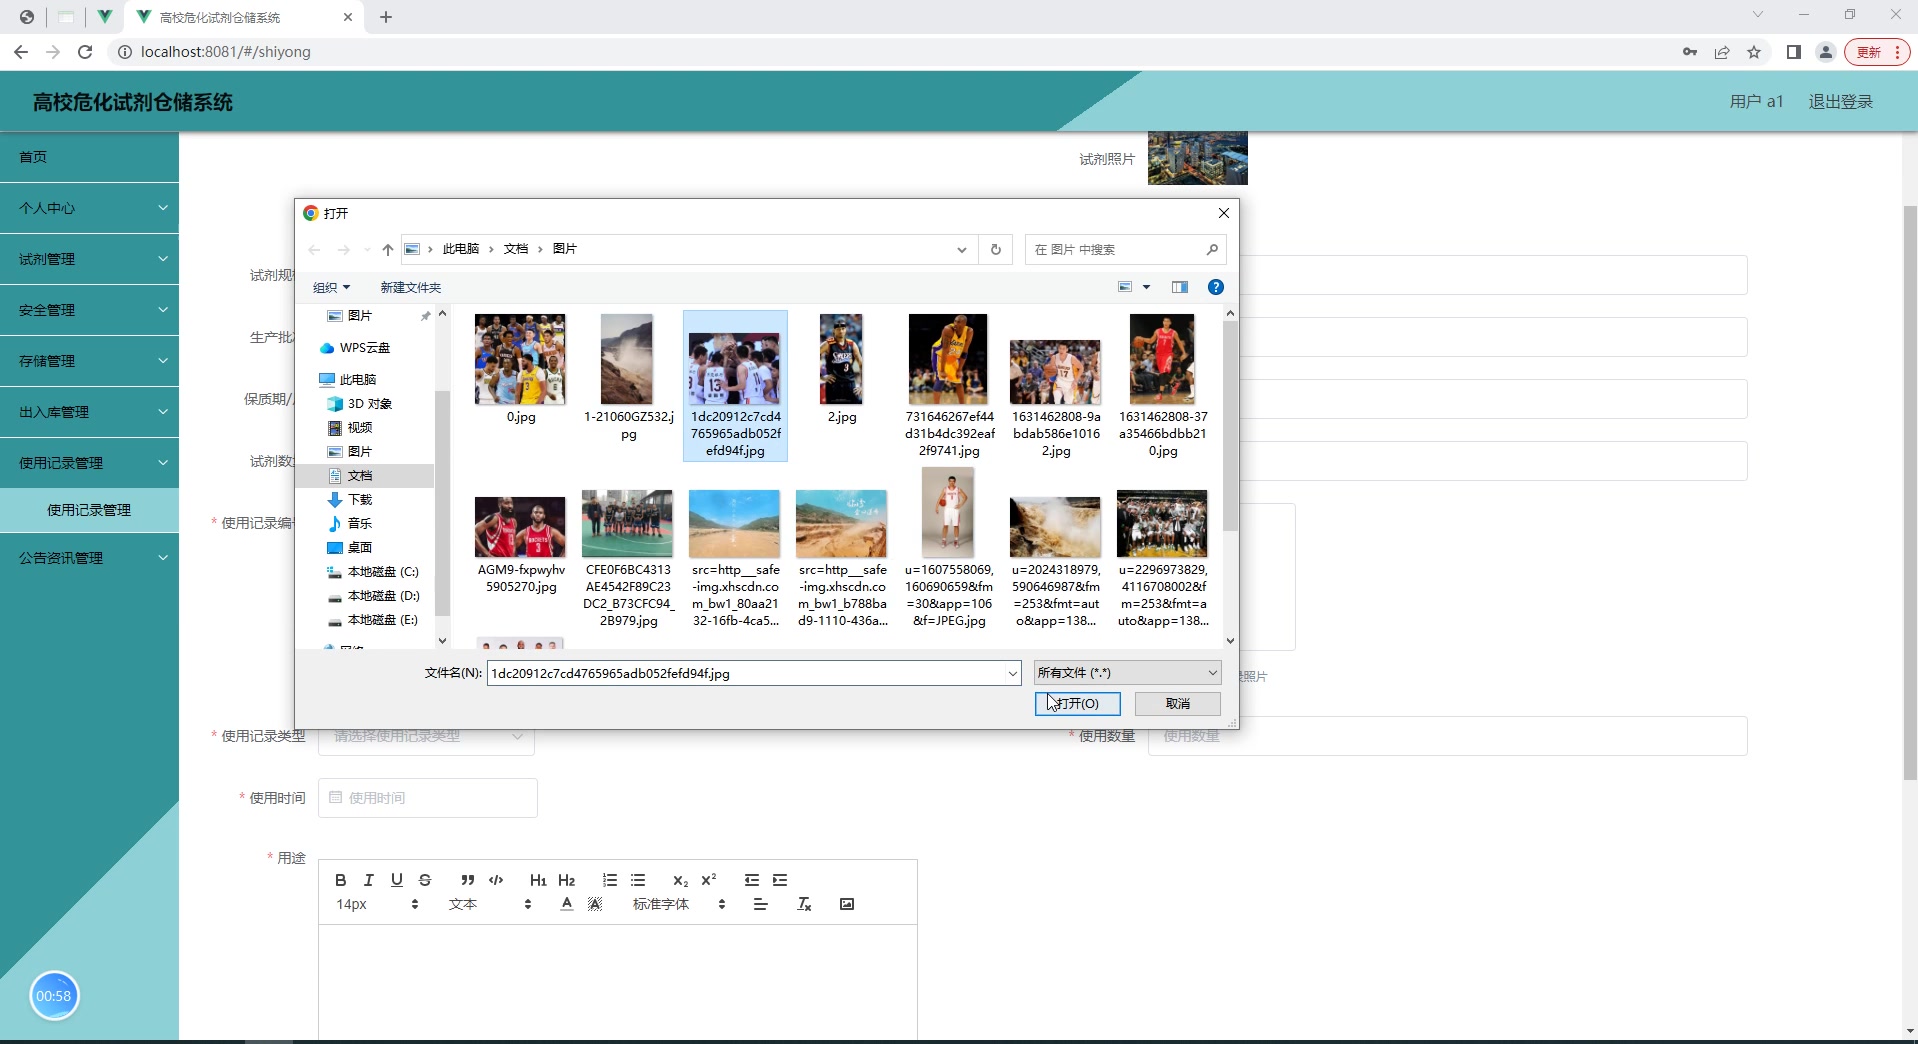Viewport: 1918px width, 1044px height.
Task: Select 本地磁盘 (D:) in the folder tree
Action: [x=383, y=596]
